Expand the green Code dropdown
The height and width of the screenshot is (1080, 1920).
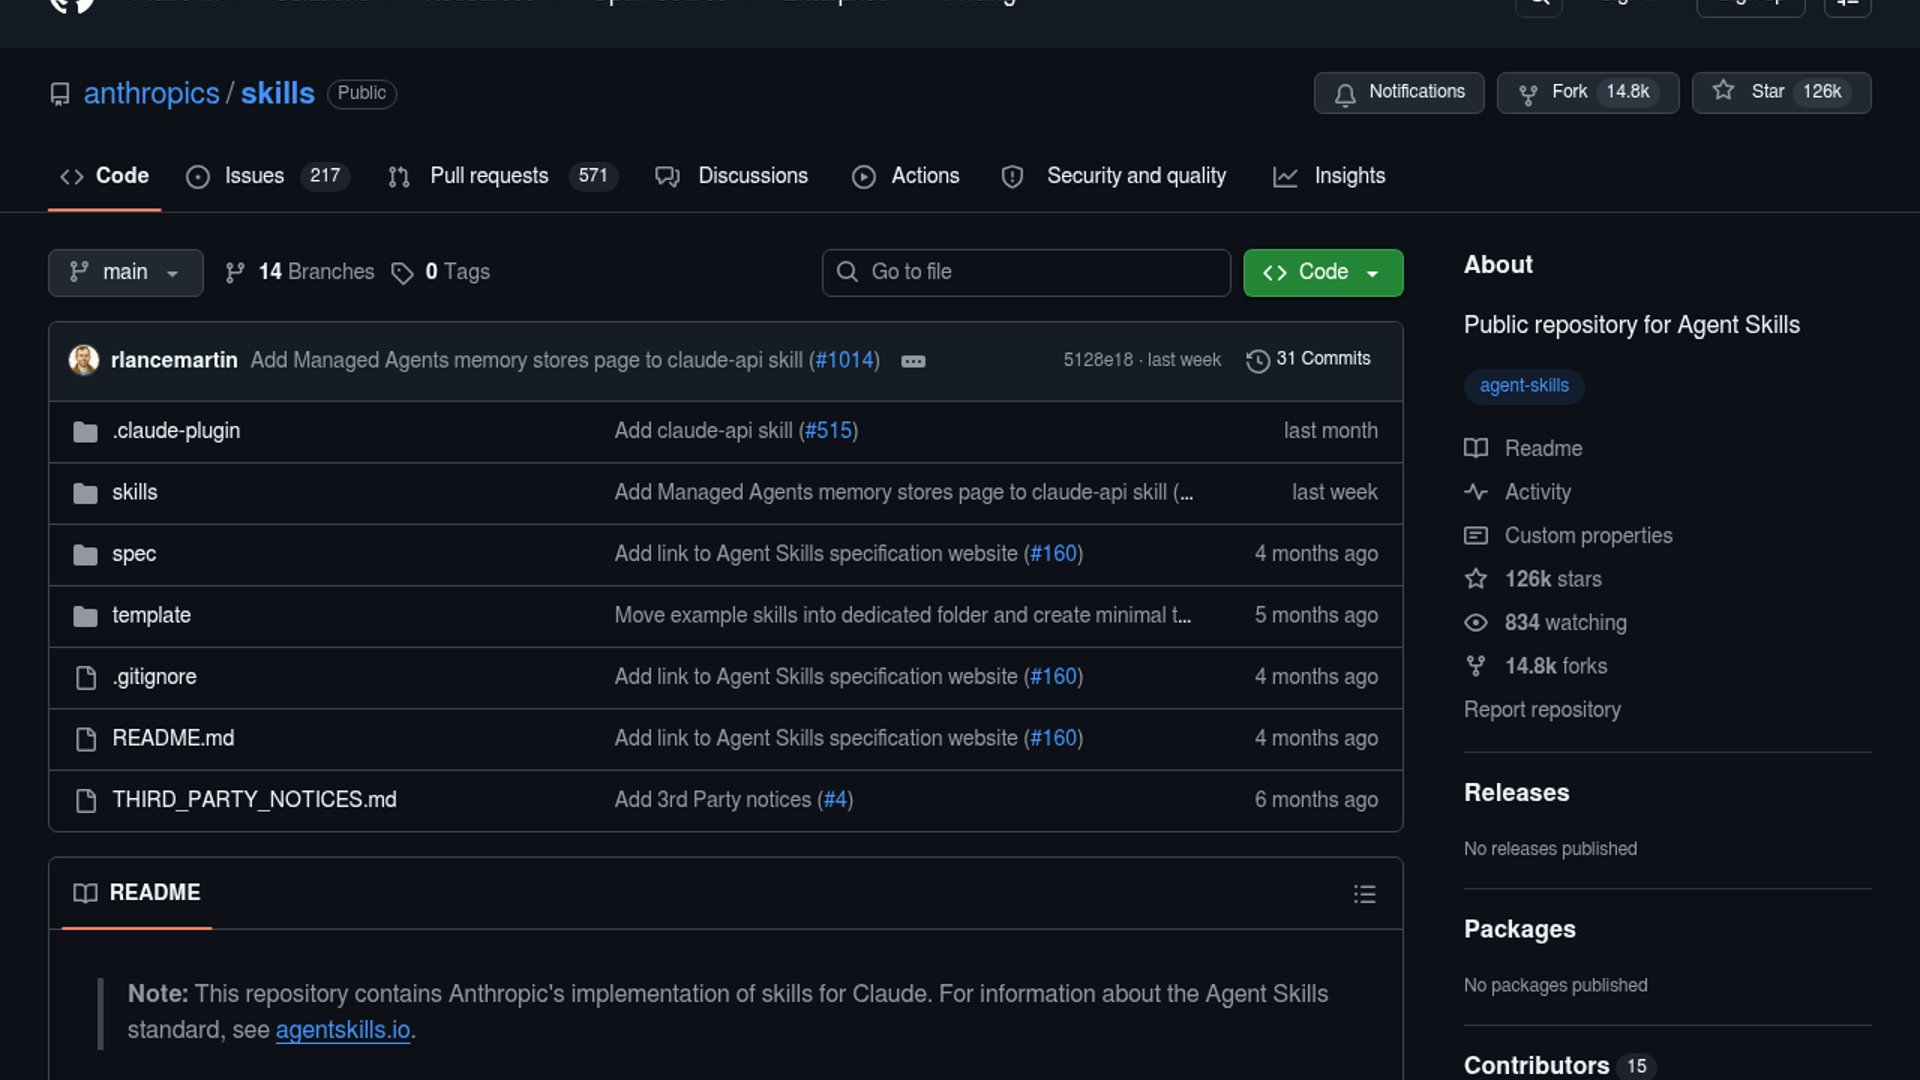pyautogui.click(x=1322, y=272)
